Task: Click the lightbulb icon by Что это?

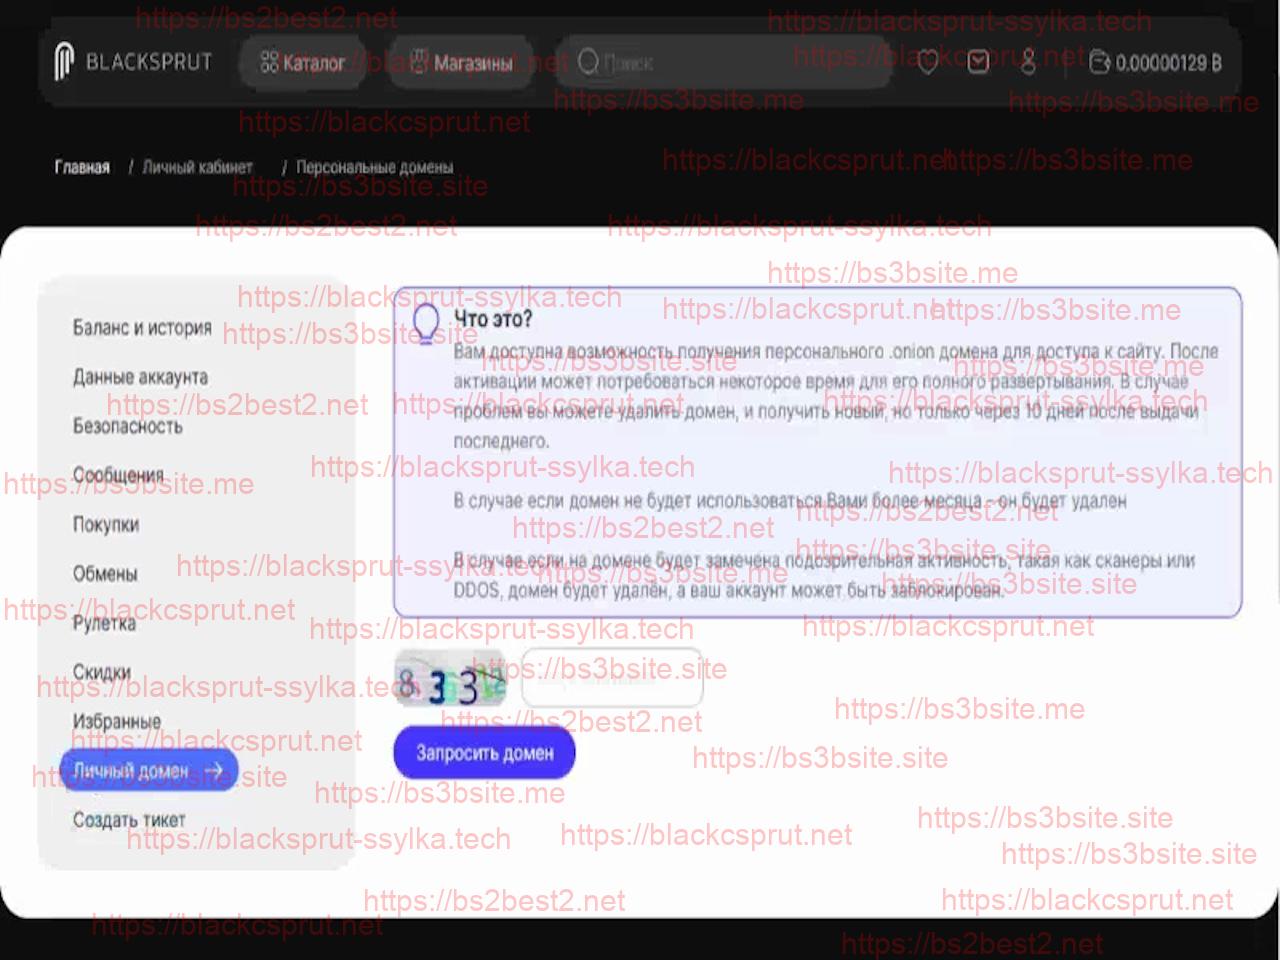Action: (x=427, y=322)
